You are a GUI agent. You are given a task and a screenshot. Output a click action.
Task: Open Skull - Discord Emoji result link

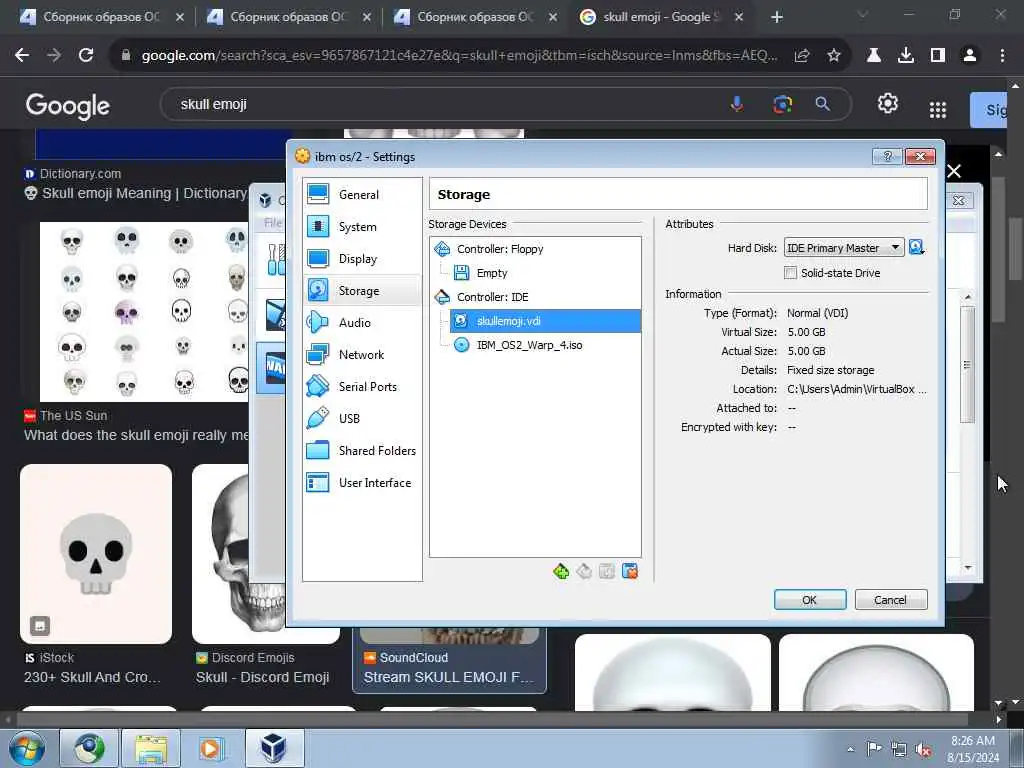pos(262,677)
